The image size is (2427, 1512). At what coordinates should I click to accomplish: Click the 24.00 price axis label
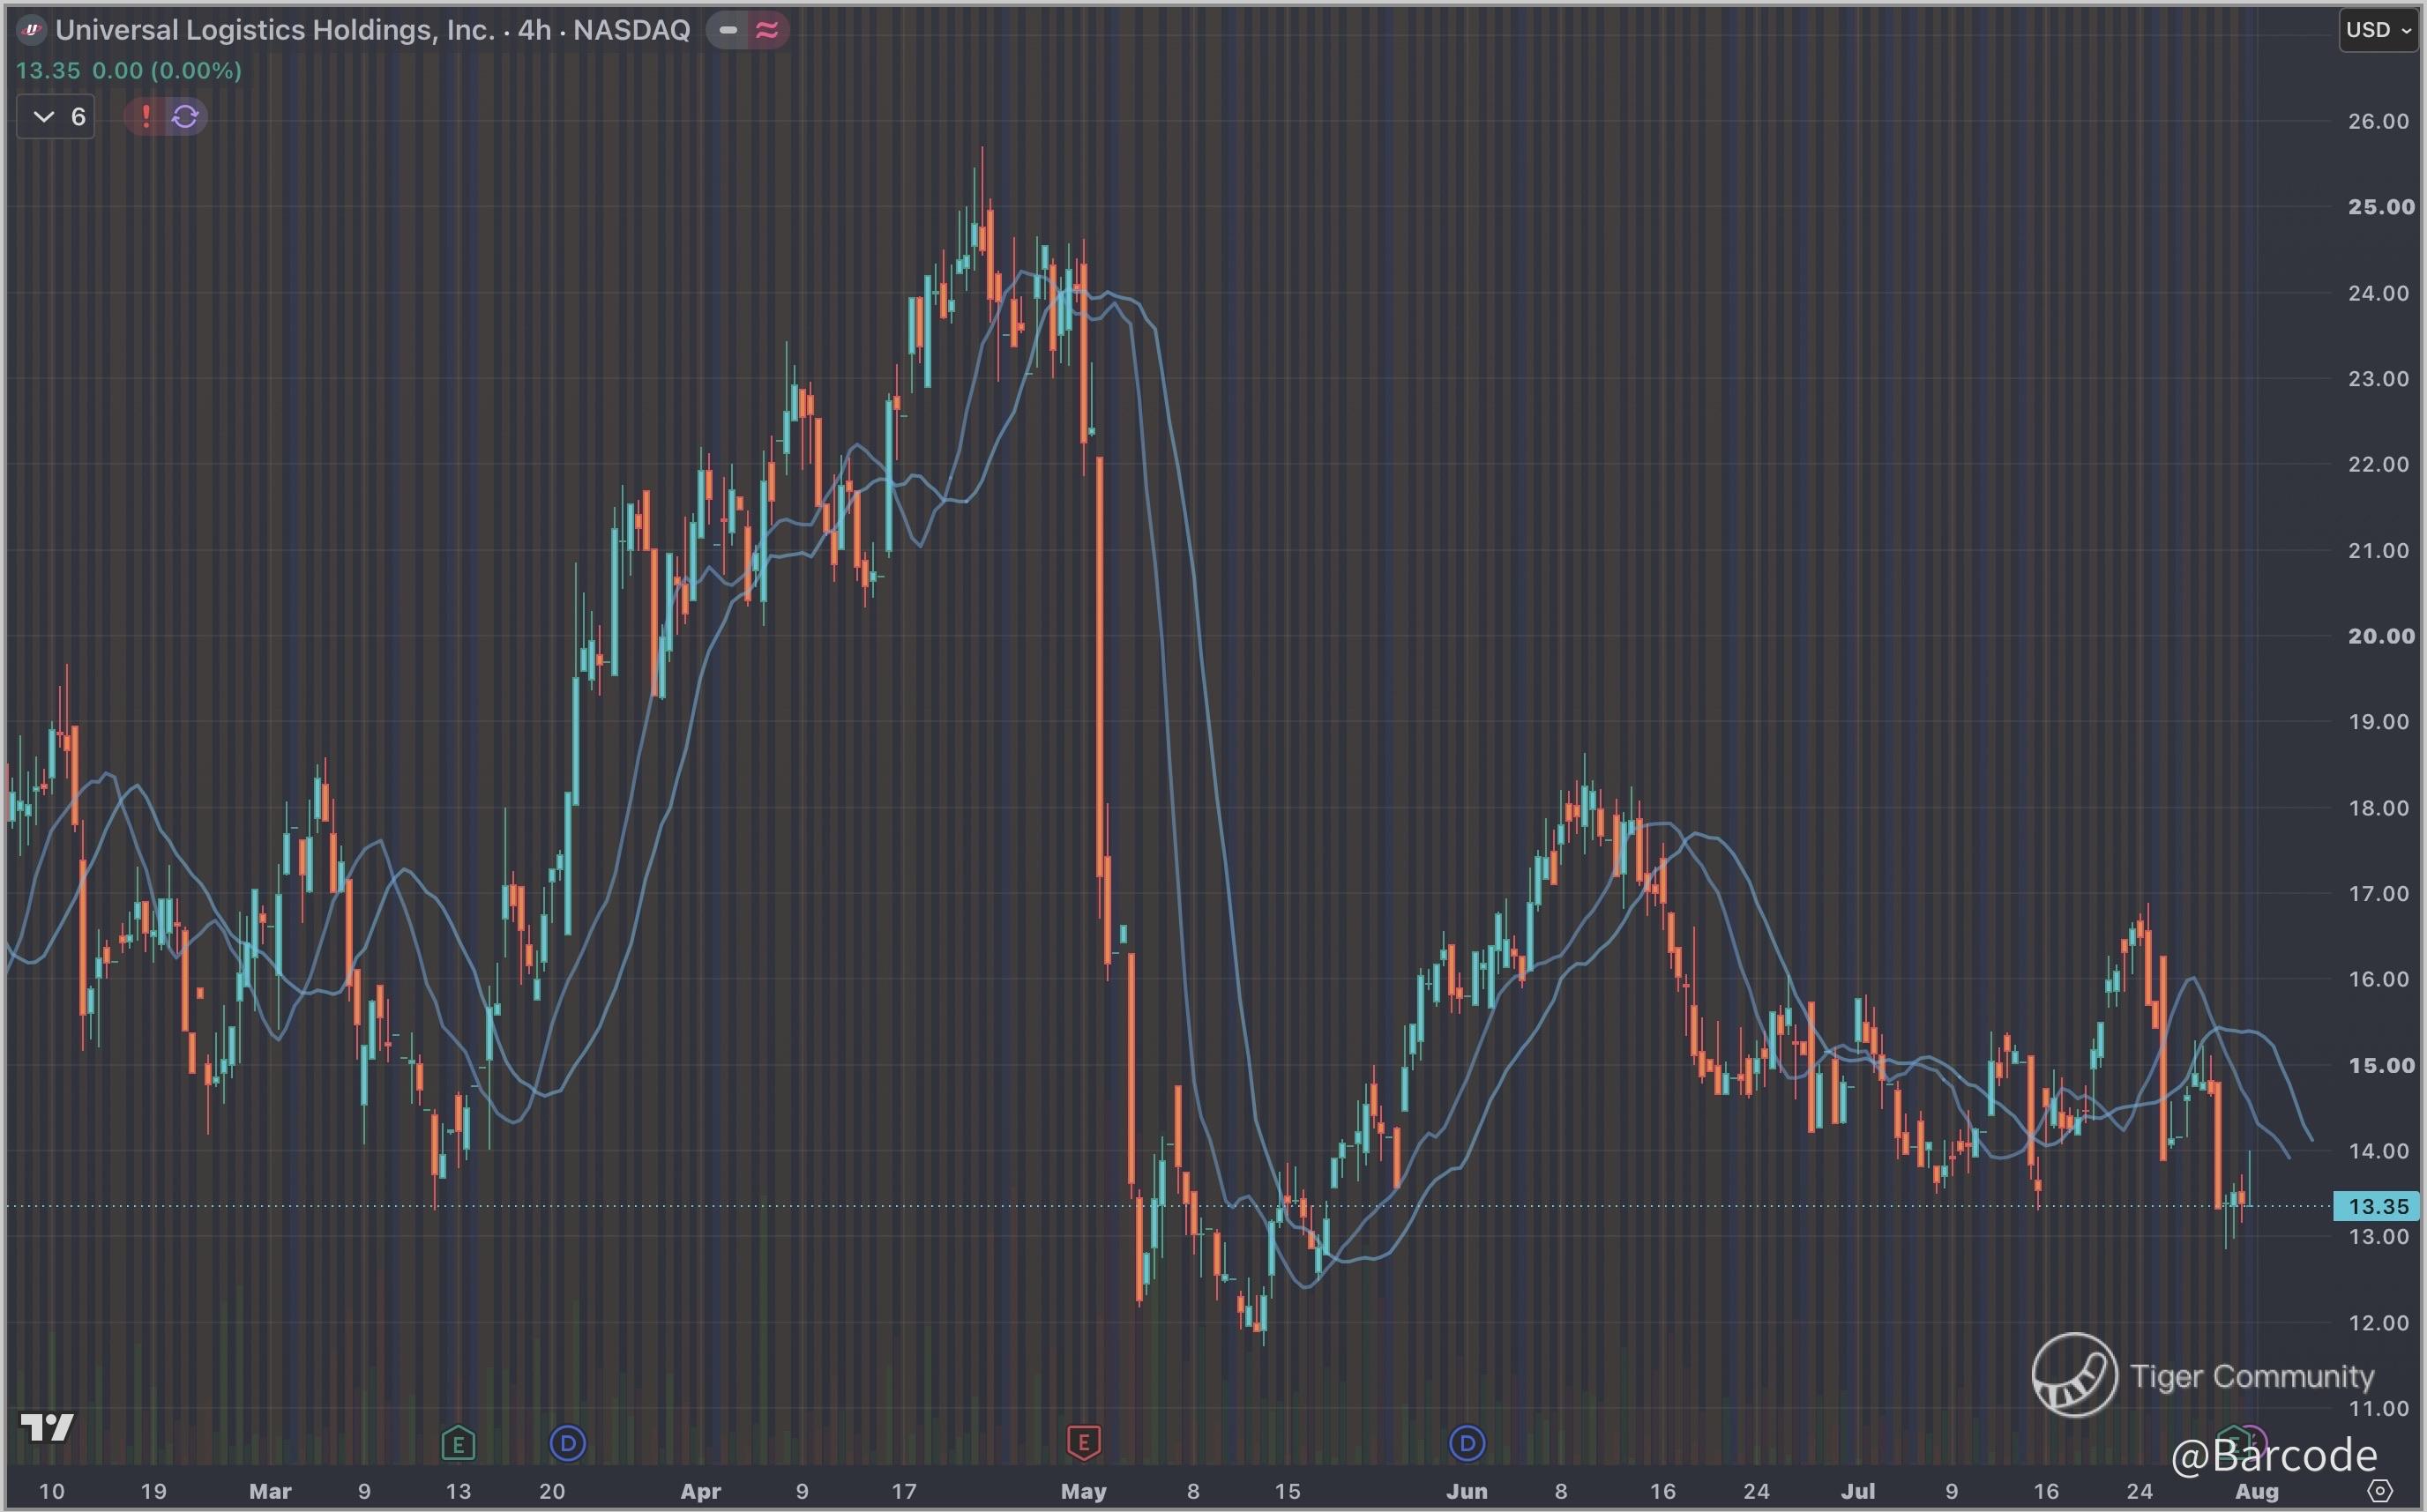click(x=2378, y=293)
